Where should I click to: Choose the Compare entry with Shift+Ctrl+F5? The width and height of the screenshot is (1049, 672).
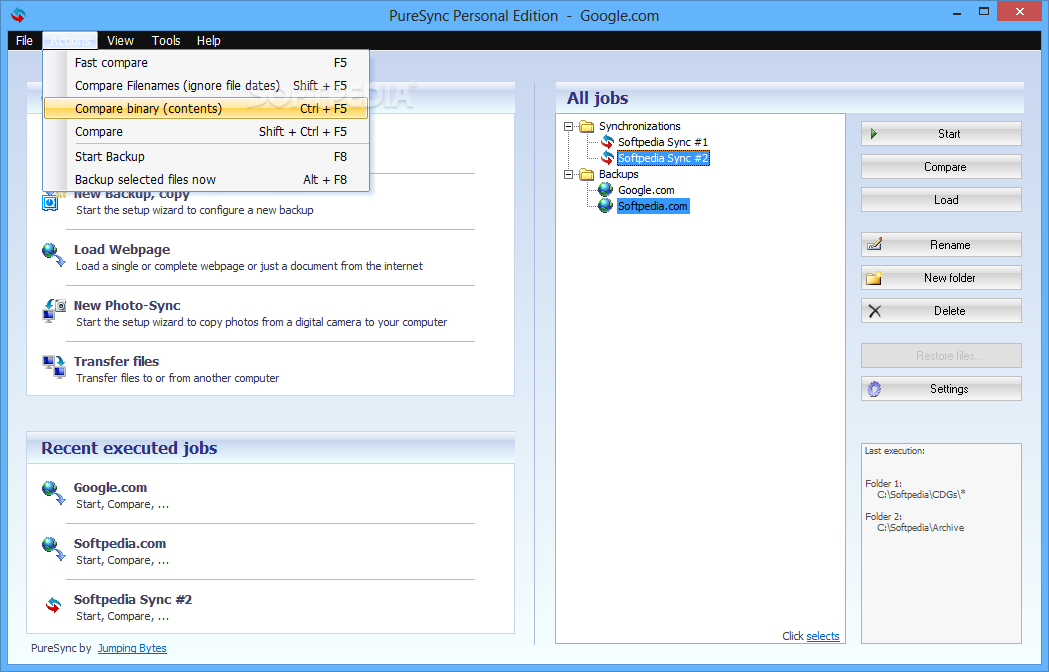click(206, 132)
